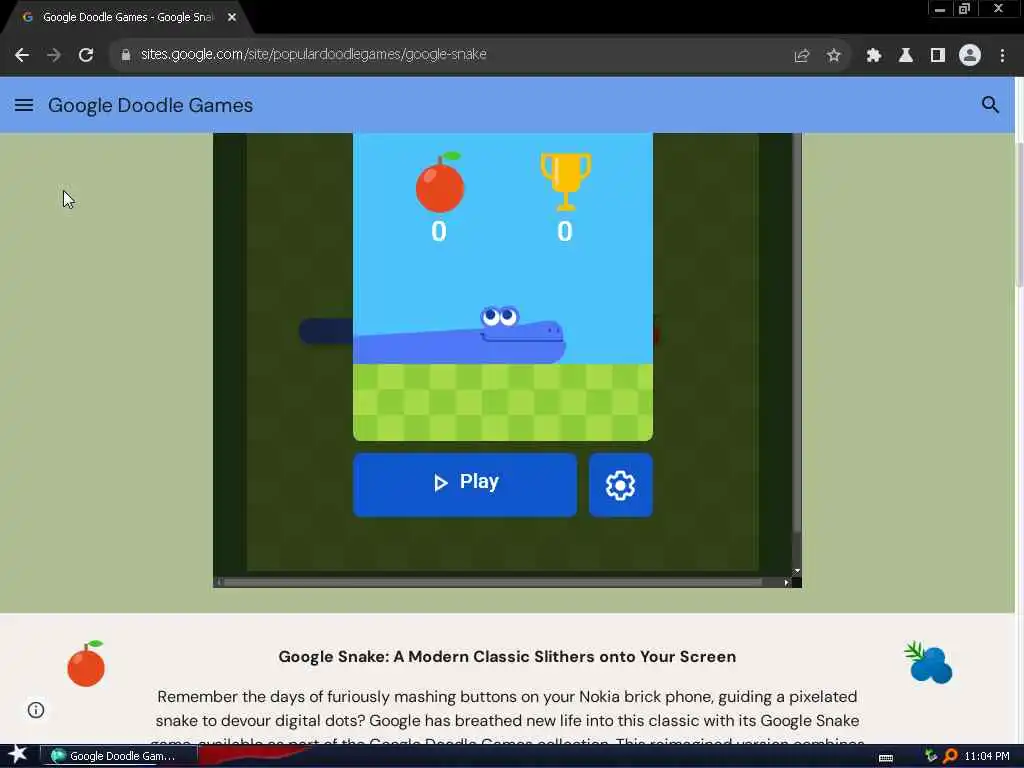Click the Google Doodle Games site title

[x=150, y=105]
